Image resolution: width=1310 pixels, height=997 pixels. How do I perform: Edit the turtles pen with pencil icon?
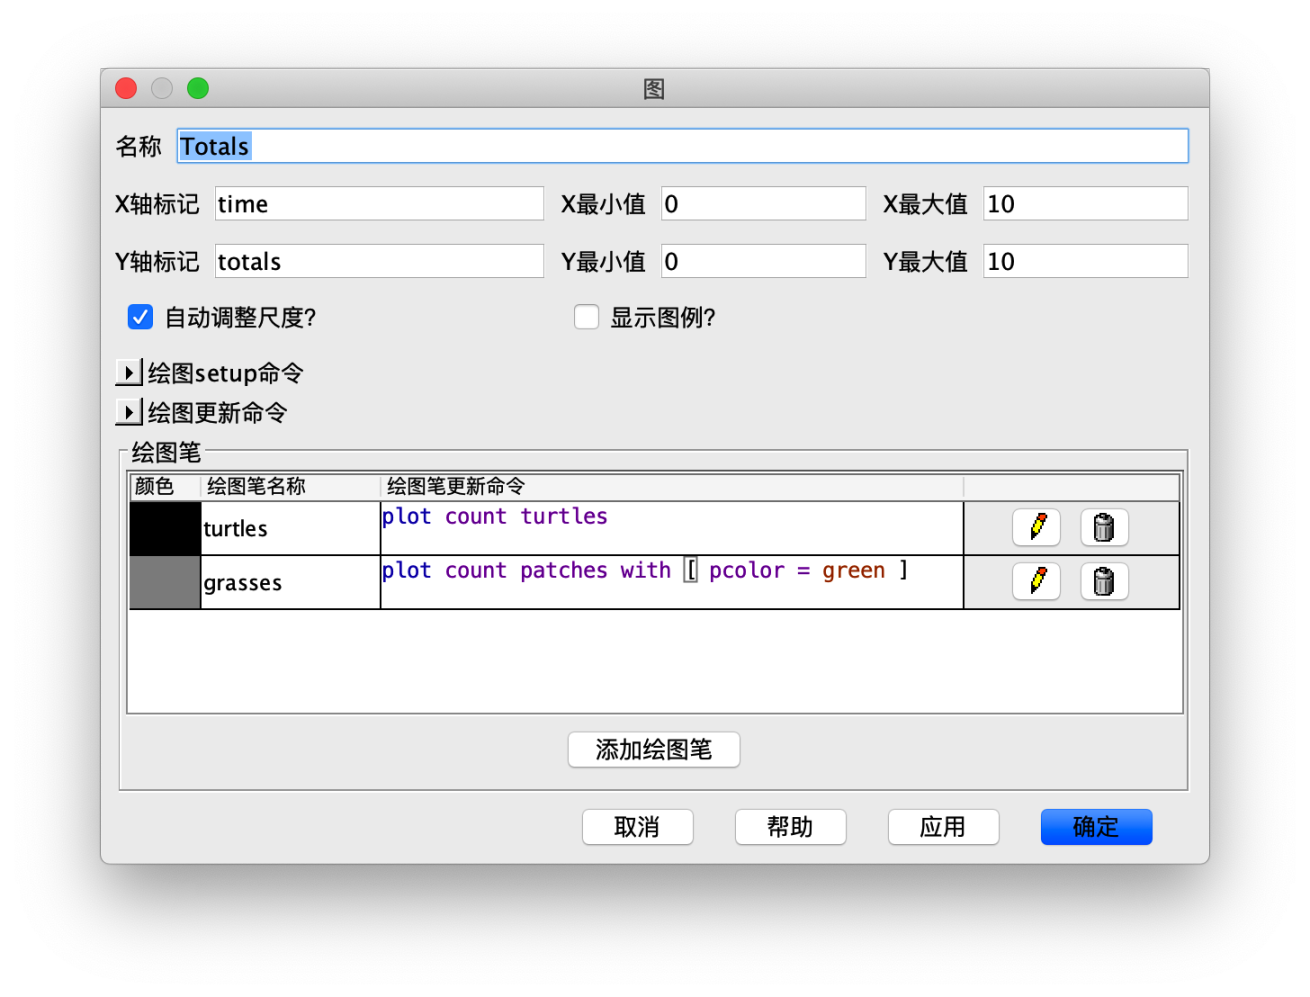(x=1036, y=527)
